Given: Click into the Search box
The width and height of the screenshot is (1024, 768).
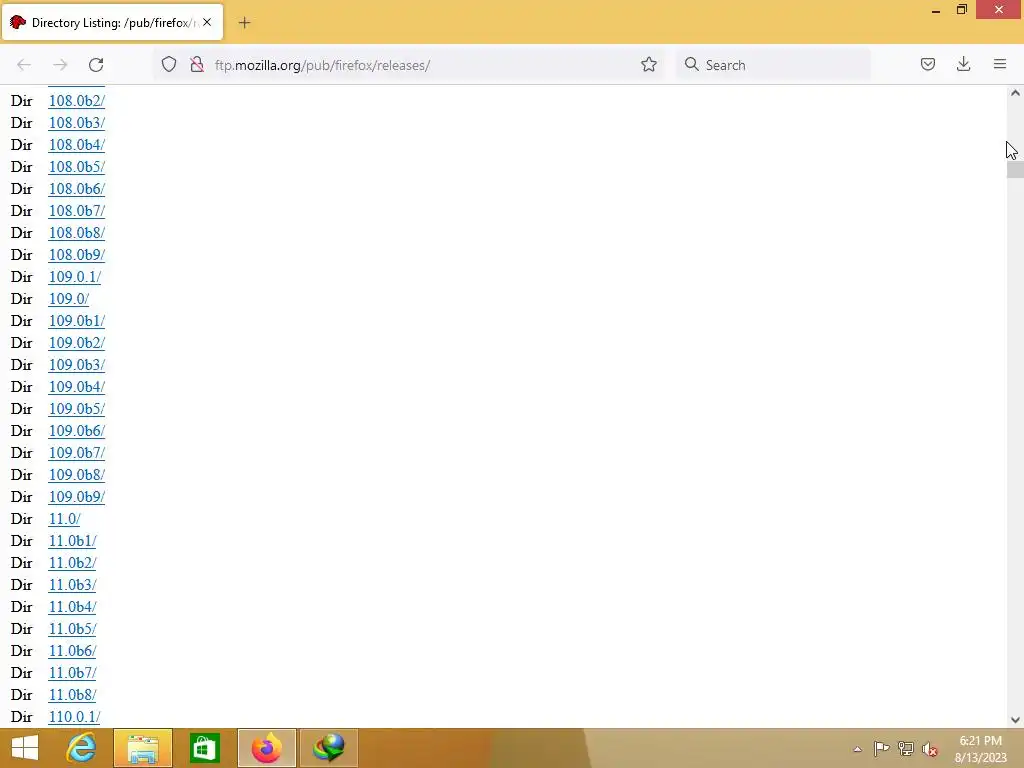Looking at the screenshot, I should [x=773, y=65].
